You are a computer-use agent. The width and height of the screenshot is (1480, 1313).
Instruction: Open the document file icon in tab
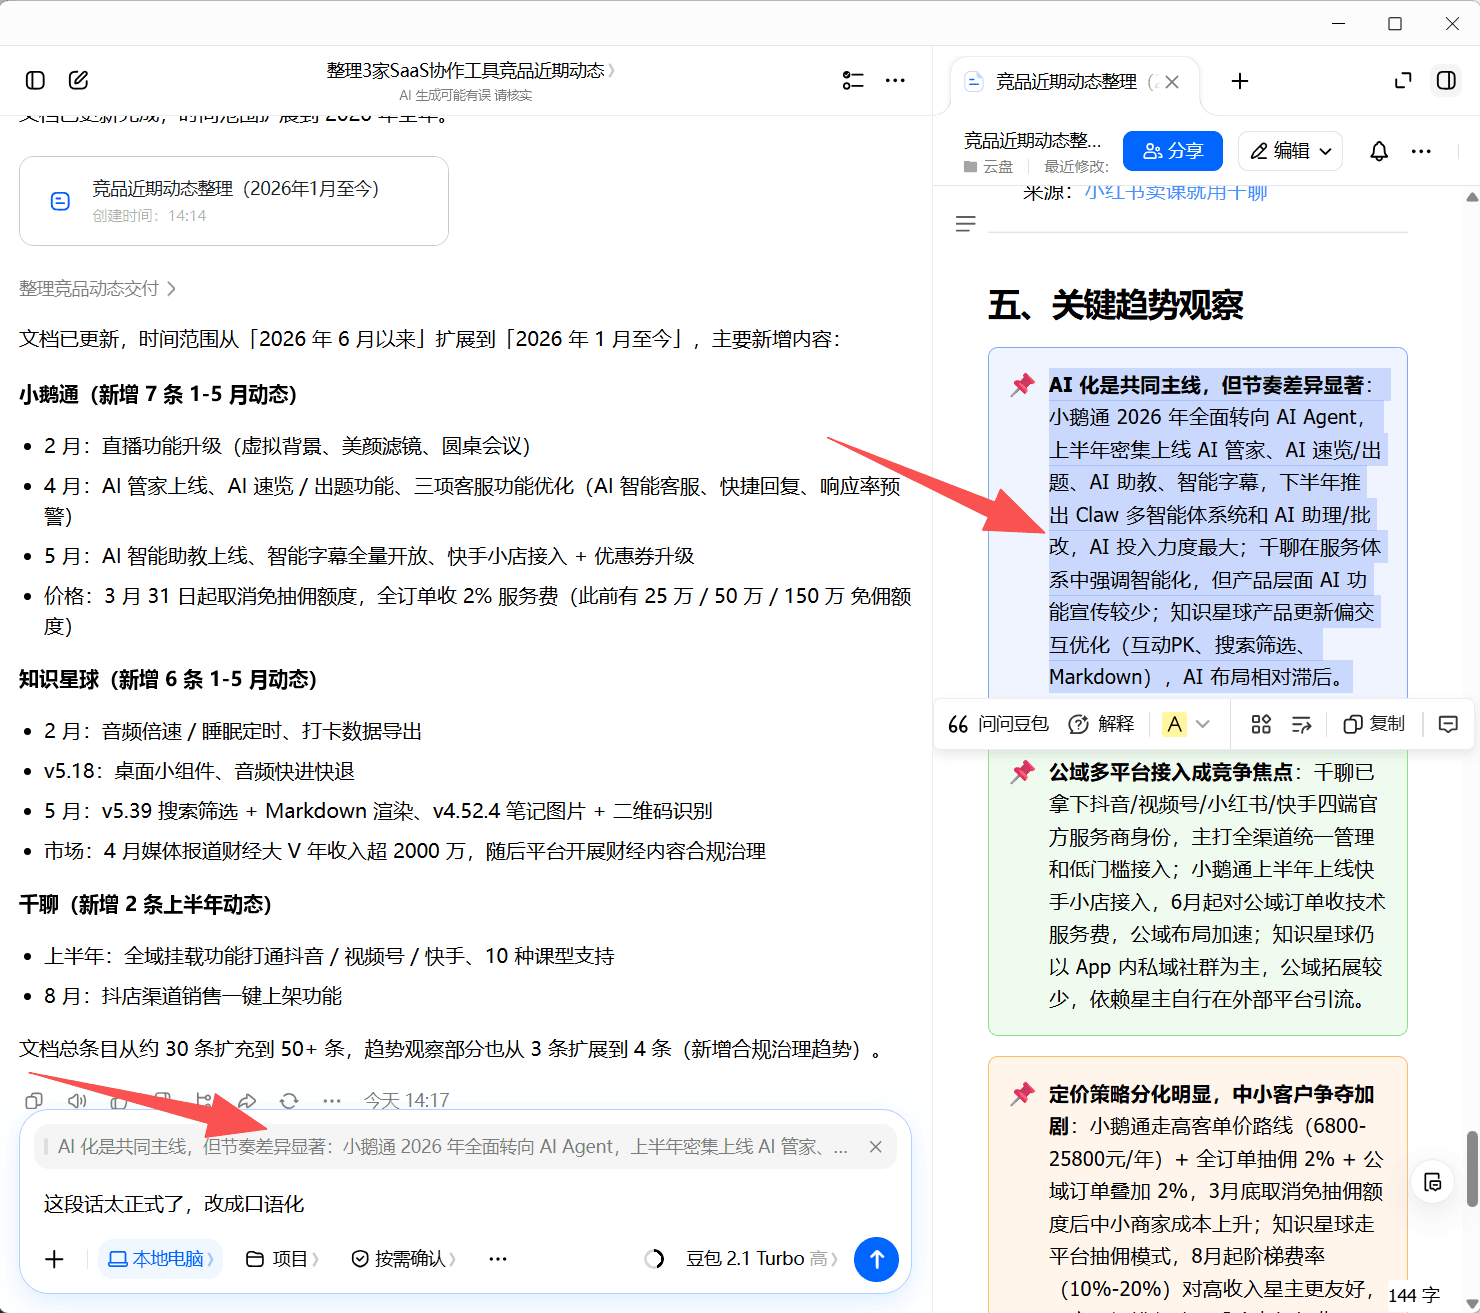pyautogui.click(x=973, y=82)
